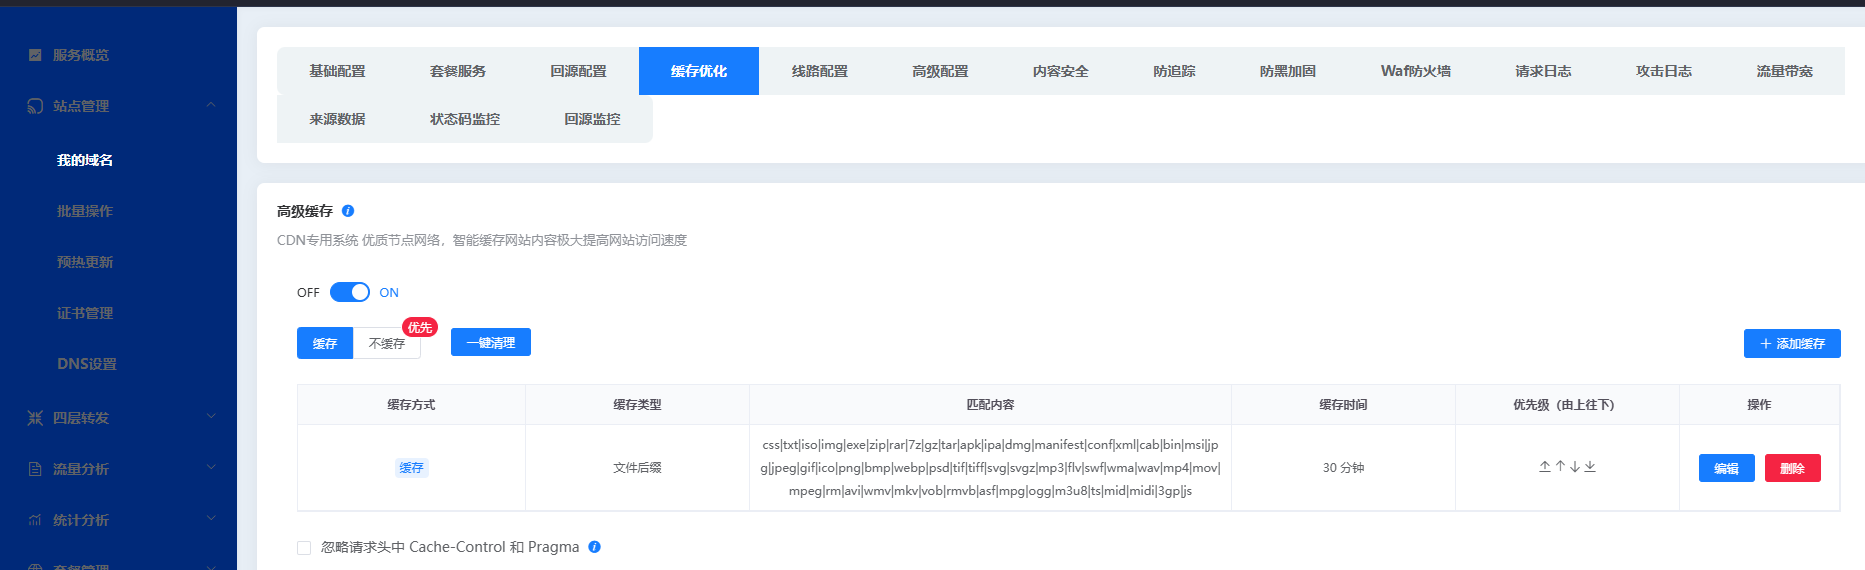The width and height of the screenshot is (1865, 570).
Task: Toggle the advanced cache OFF/ON switch
Action: point(349,292)
